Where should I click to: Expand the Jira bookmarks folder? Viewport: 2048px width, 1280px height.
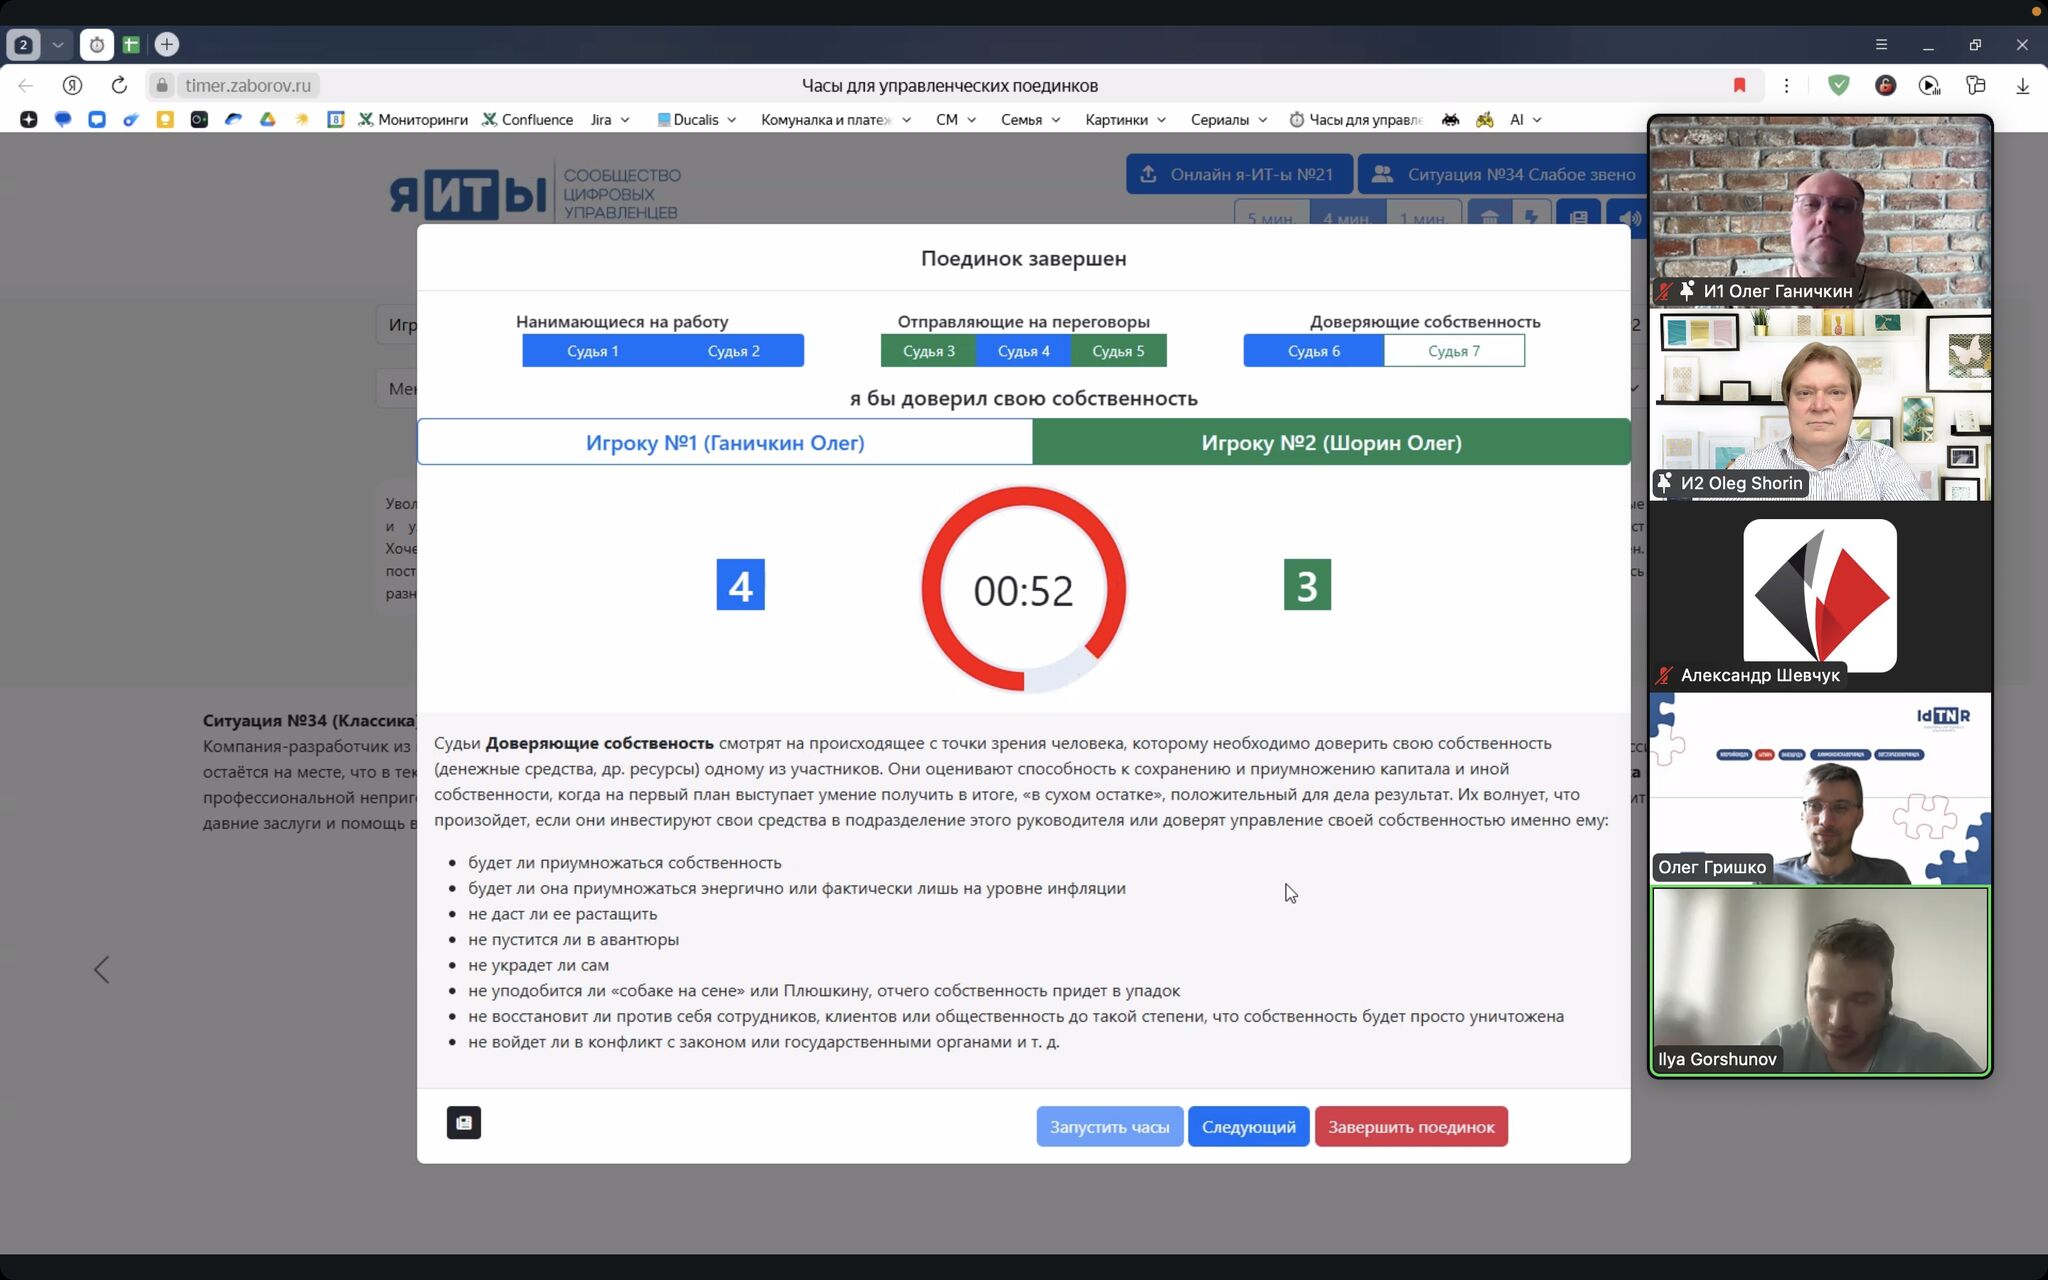pos(609,119)
